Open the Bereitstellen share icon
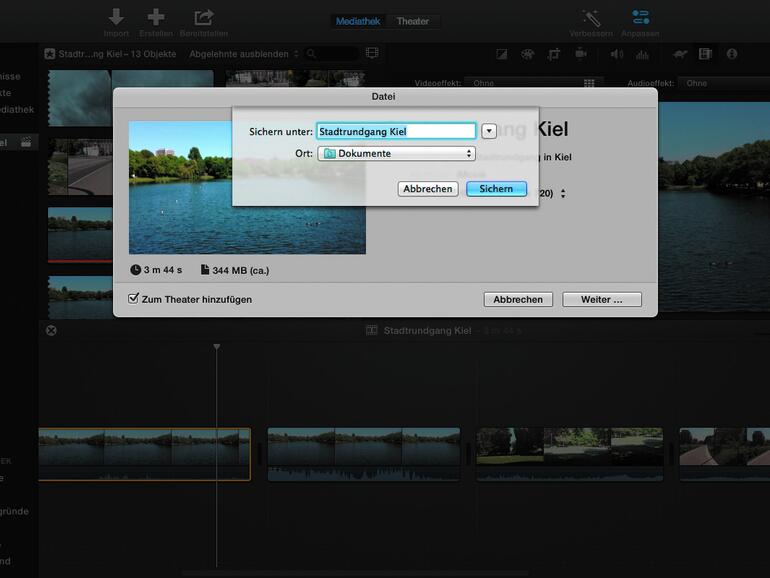This screenshot has height=578, width=770. [204, 17]
